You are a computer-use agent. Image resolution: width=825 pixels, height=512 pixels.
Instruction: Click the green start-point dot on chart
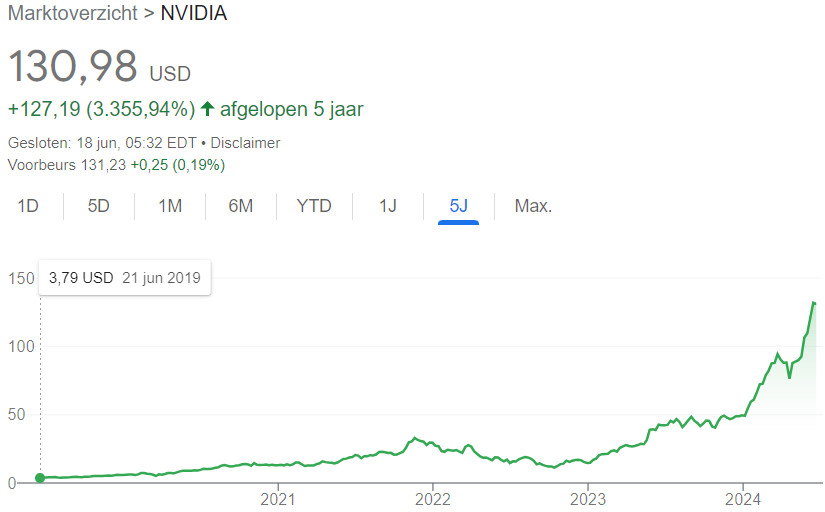(x=40, y=478)
